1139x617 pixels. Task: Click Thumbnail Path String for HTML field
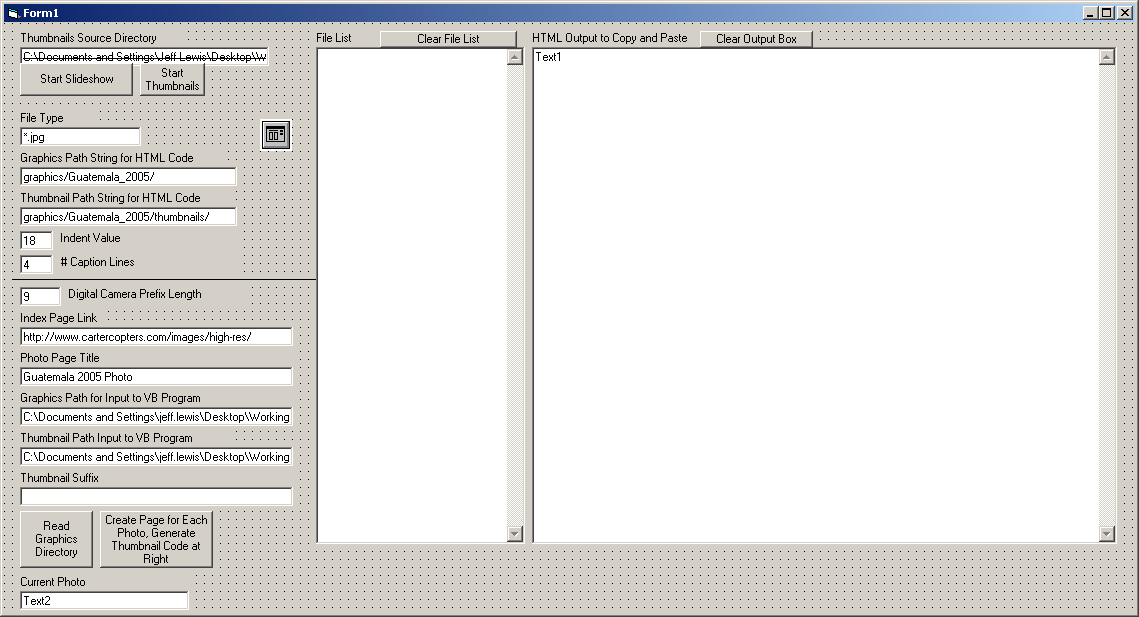(128, 217)
